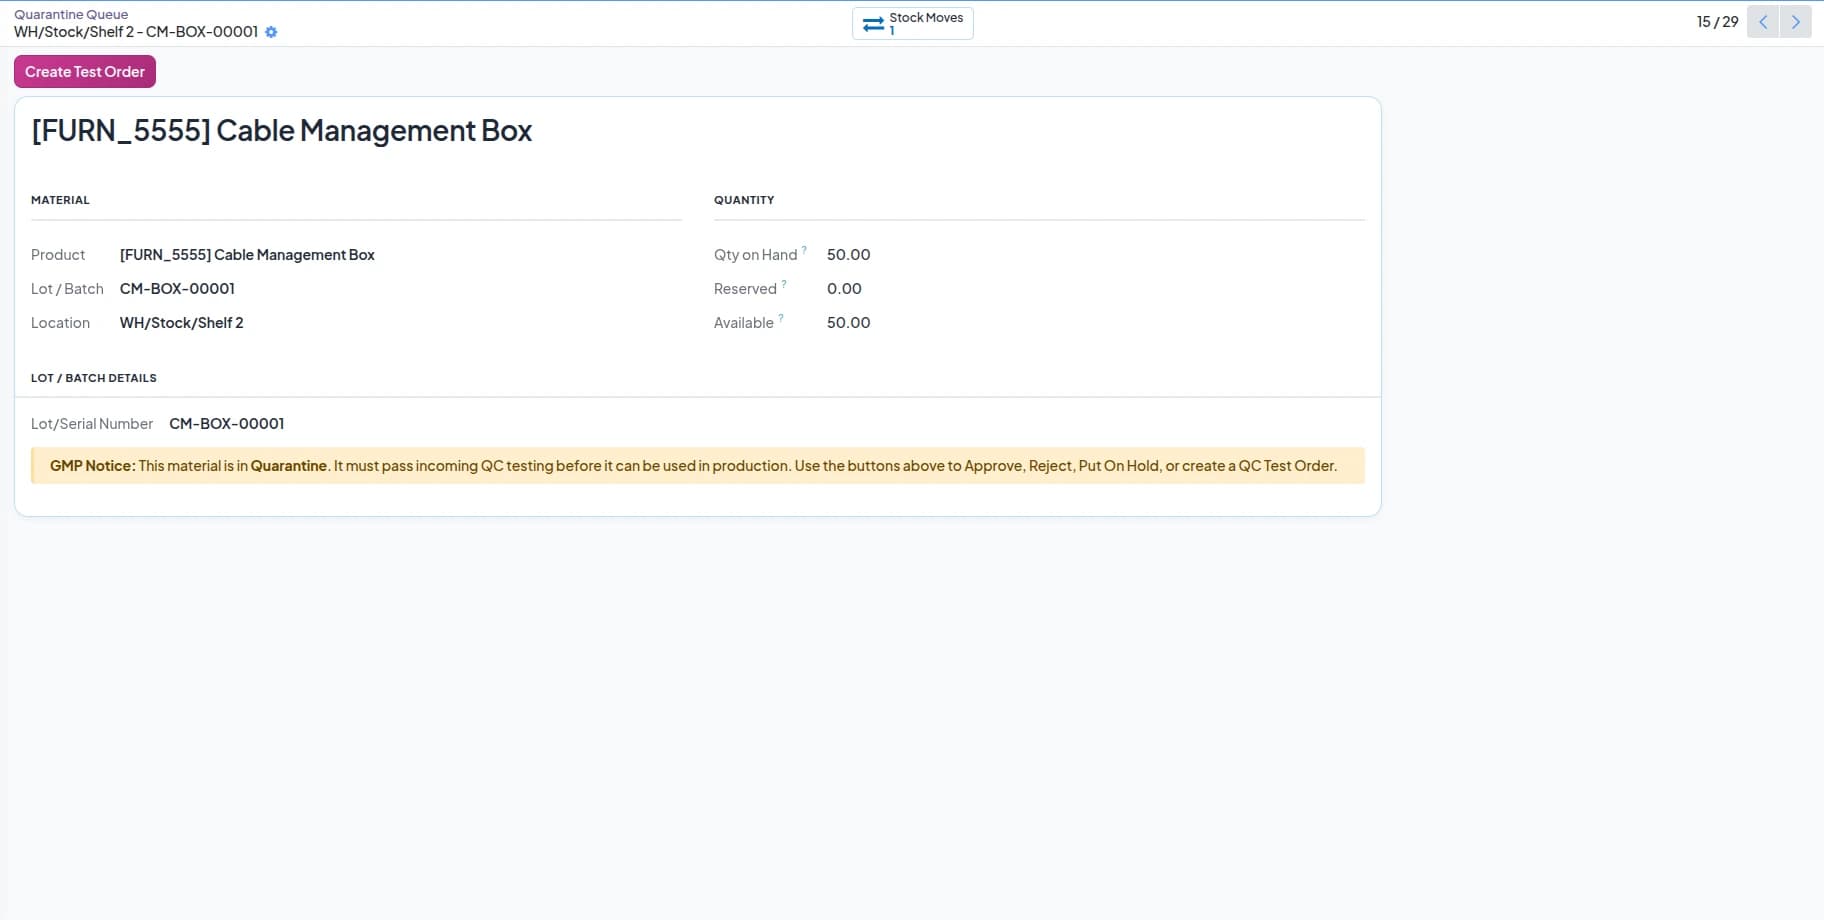Open the Cable Management Box product link
Image resolution: width=1824 pixels, height=920 pixels.
[247, 255]
